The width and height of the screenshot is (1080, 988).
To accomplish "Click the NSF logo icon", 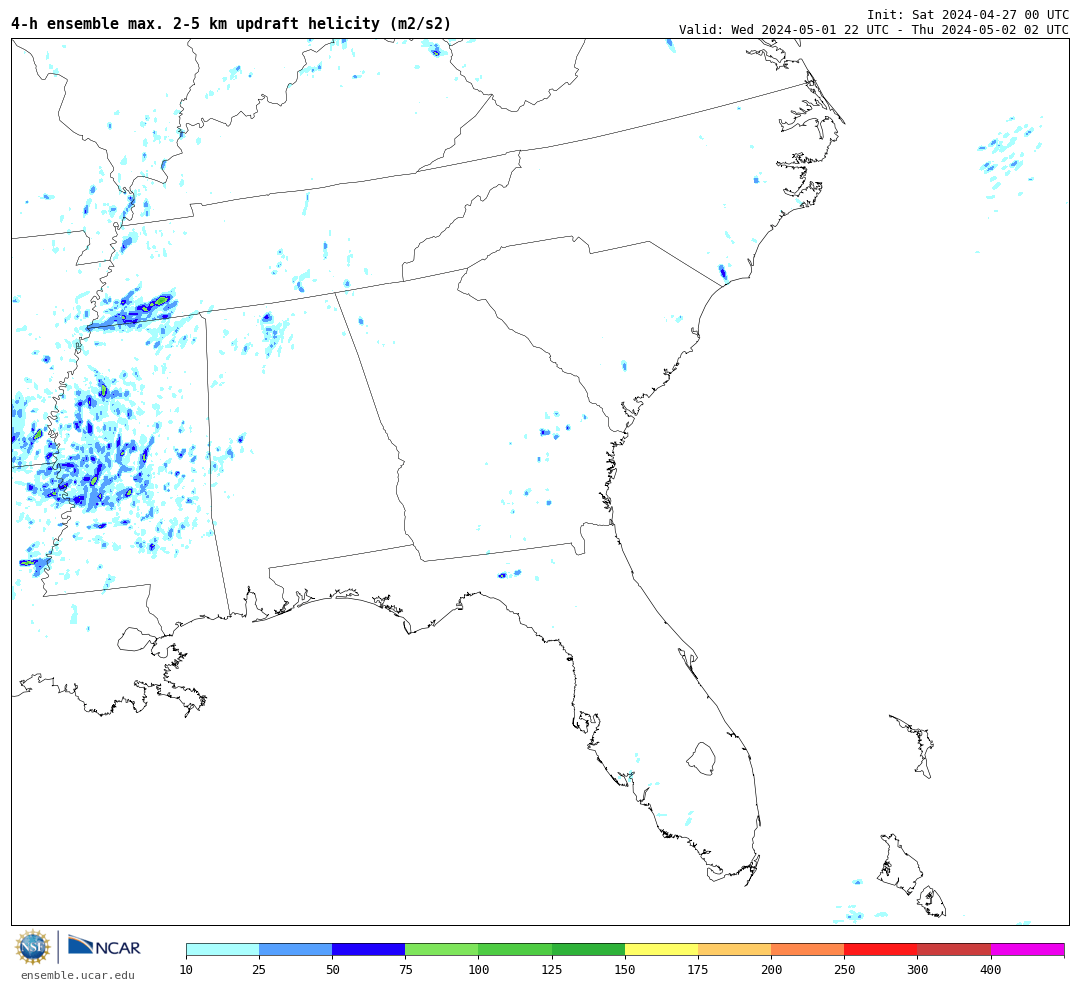I will [32, 947].
